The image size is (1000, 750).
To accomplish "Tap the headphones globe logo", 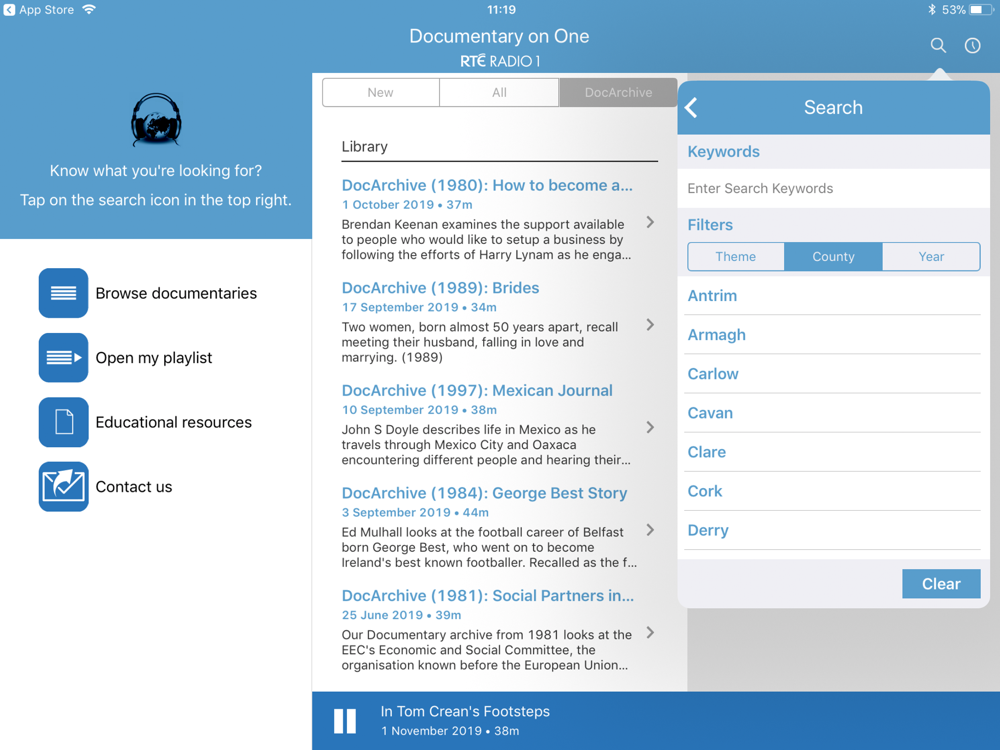I will (x=156, y=119).
